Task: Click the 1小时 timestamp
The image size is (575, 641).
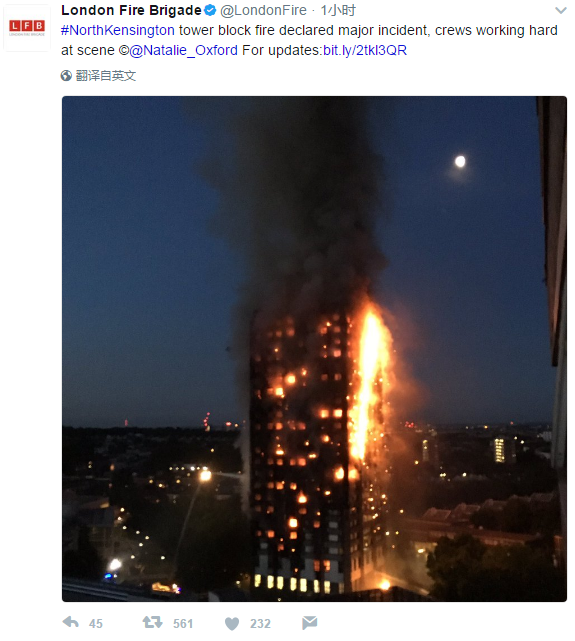Action: point(338,10)
